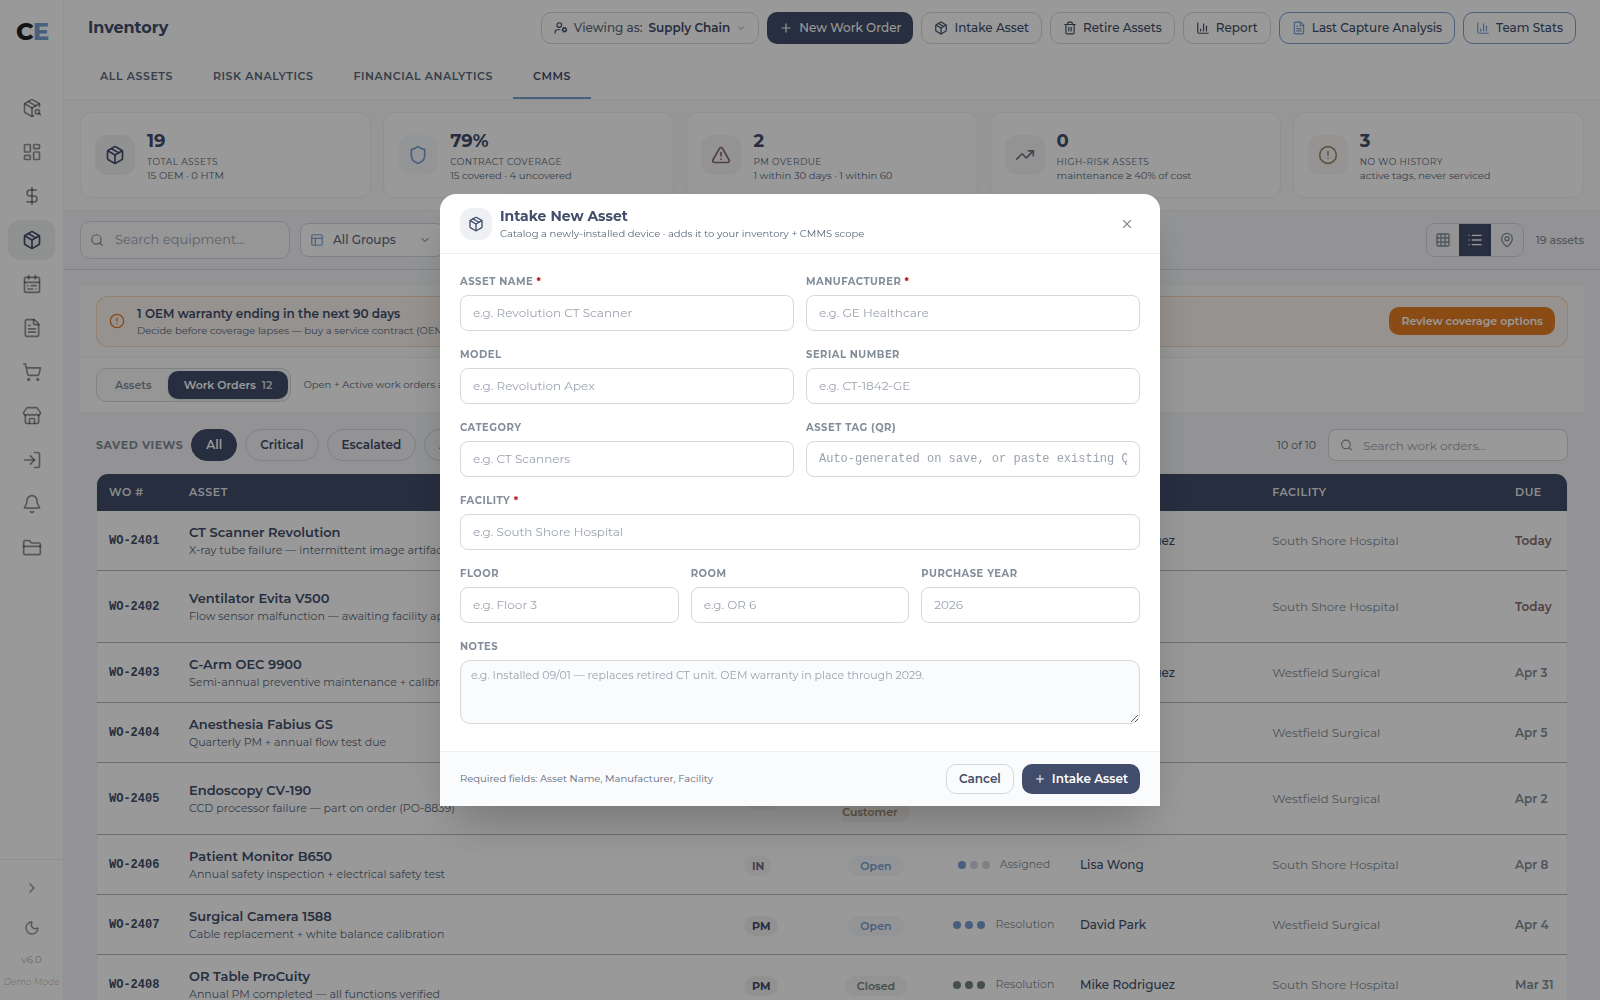
Task: Click the Asset Tag QR field
Action: pos(973,459)
